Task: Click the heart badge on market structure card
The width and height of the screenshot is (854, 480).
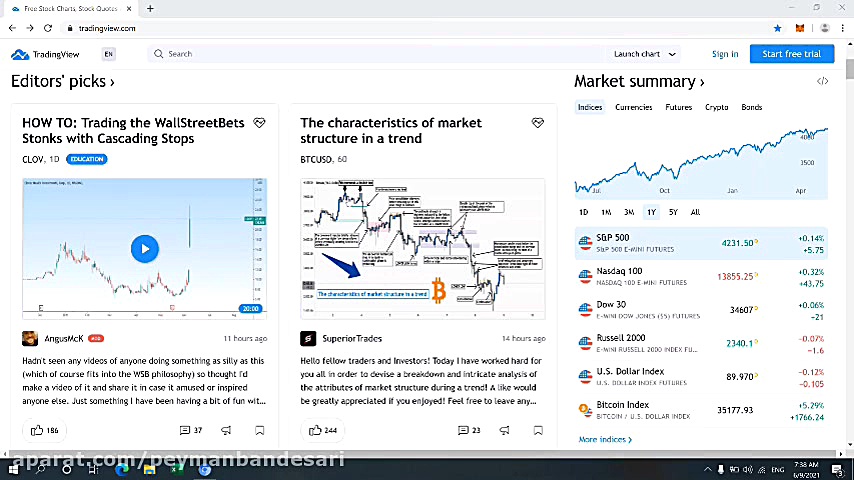Action: (538, 123)
